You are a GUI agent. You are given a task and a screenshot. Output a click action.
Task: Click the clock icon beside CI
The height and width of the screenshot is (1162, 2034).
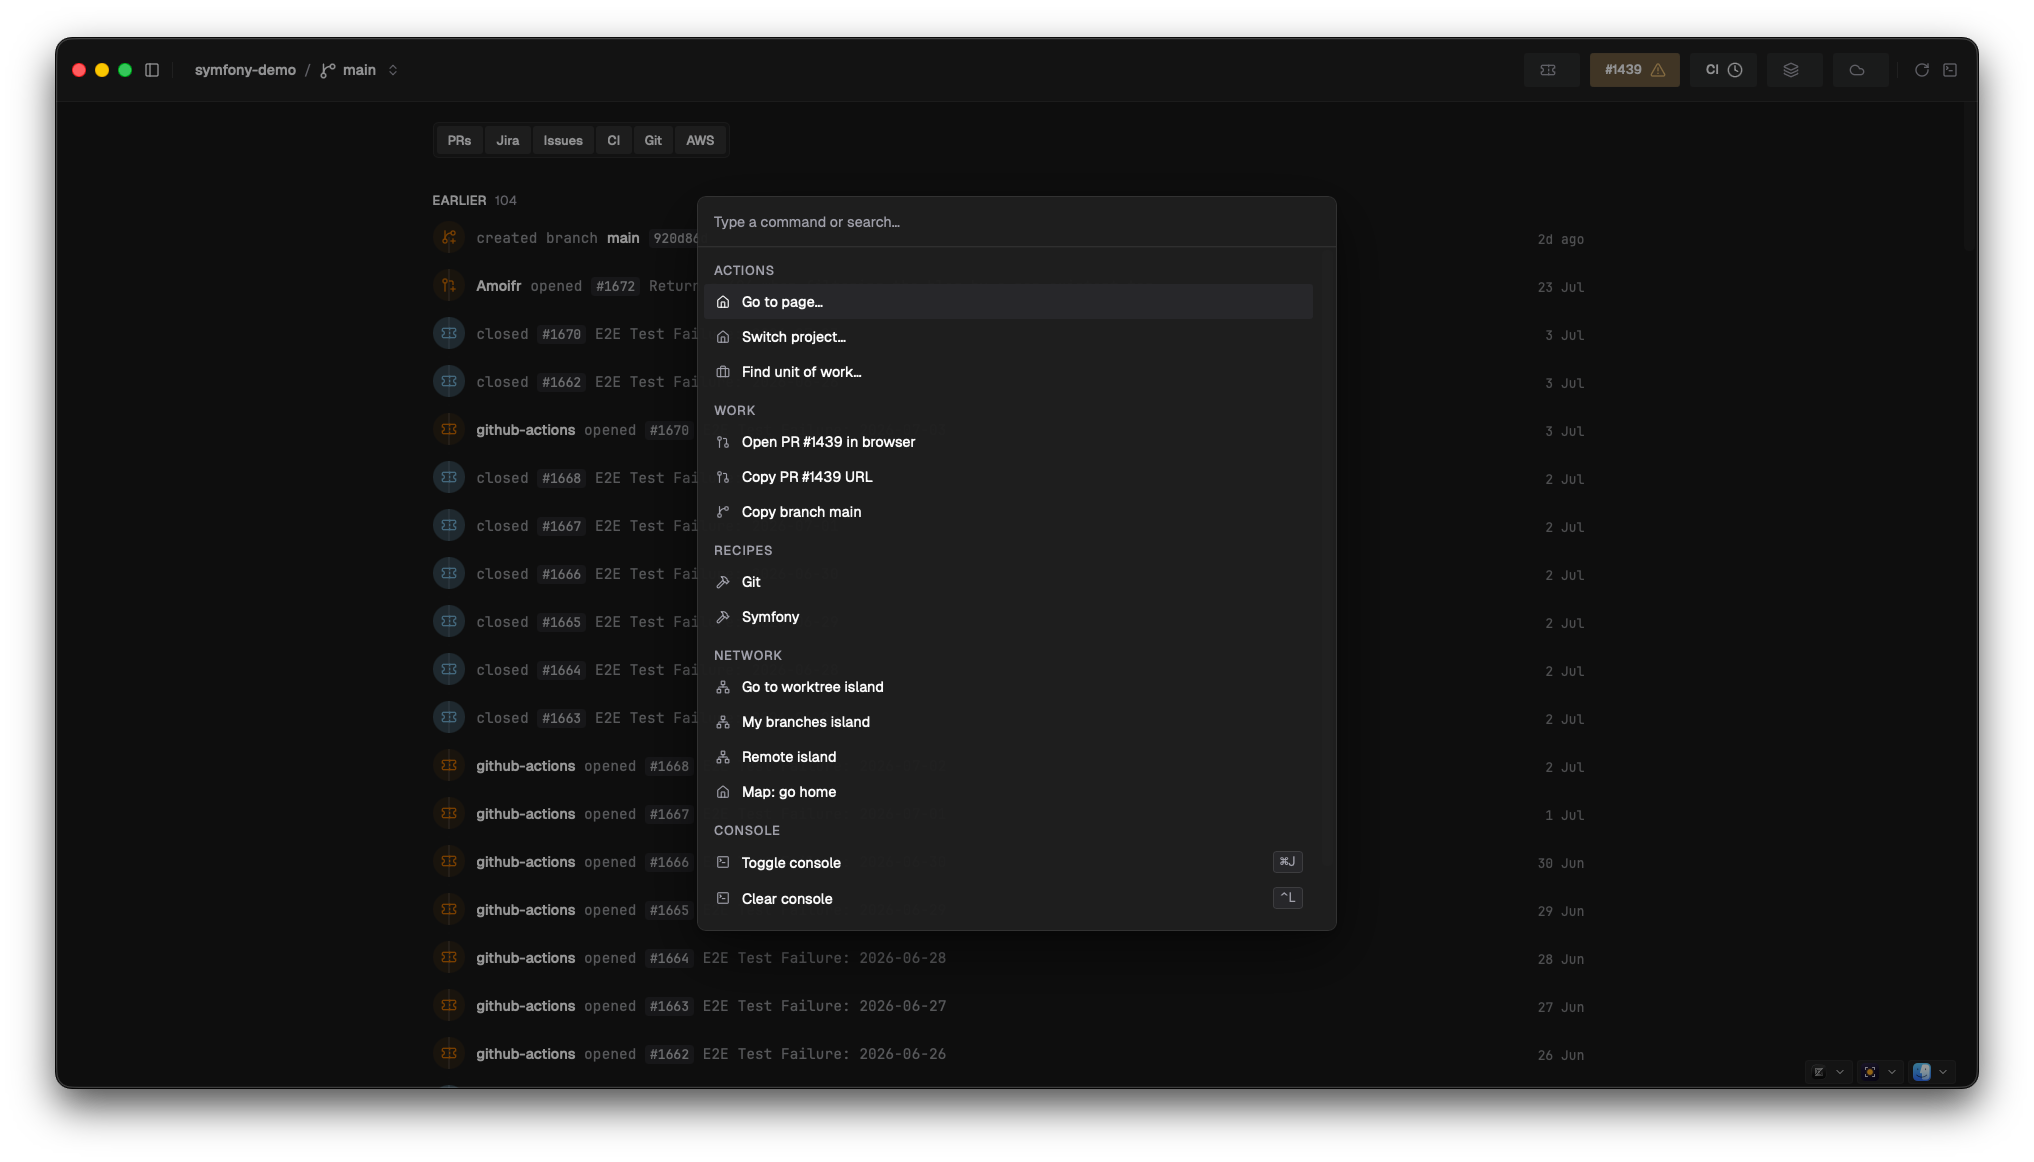point(1735,70)
